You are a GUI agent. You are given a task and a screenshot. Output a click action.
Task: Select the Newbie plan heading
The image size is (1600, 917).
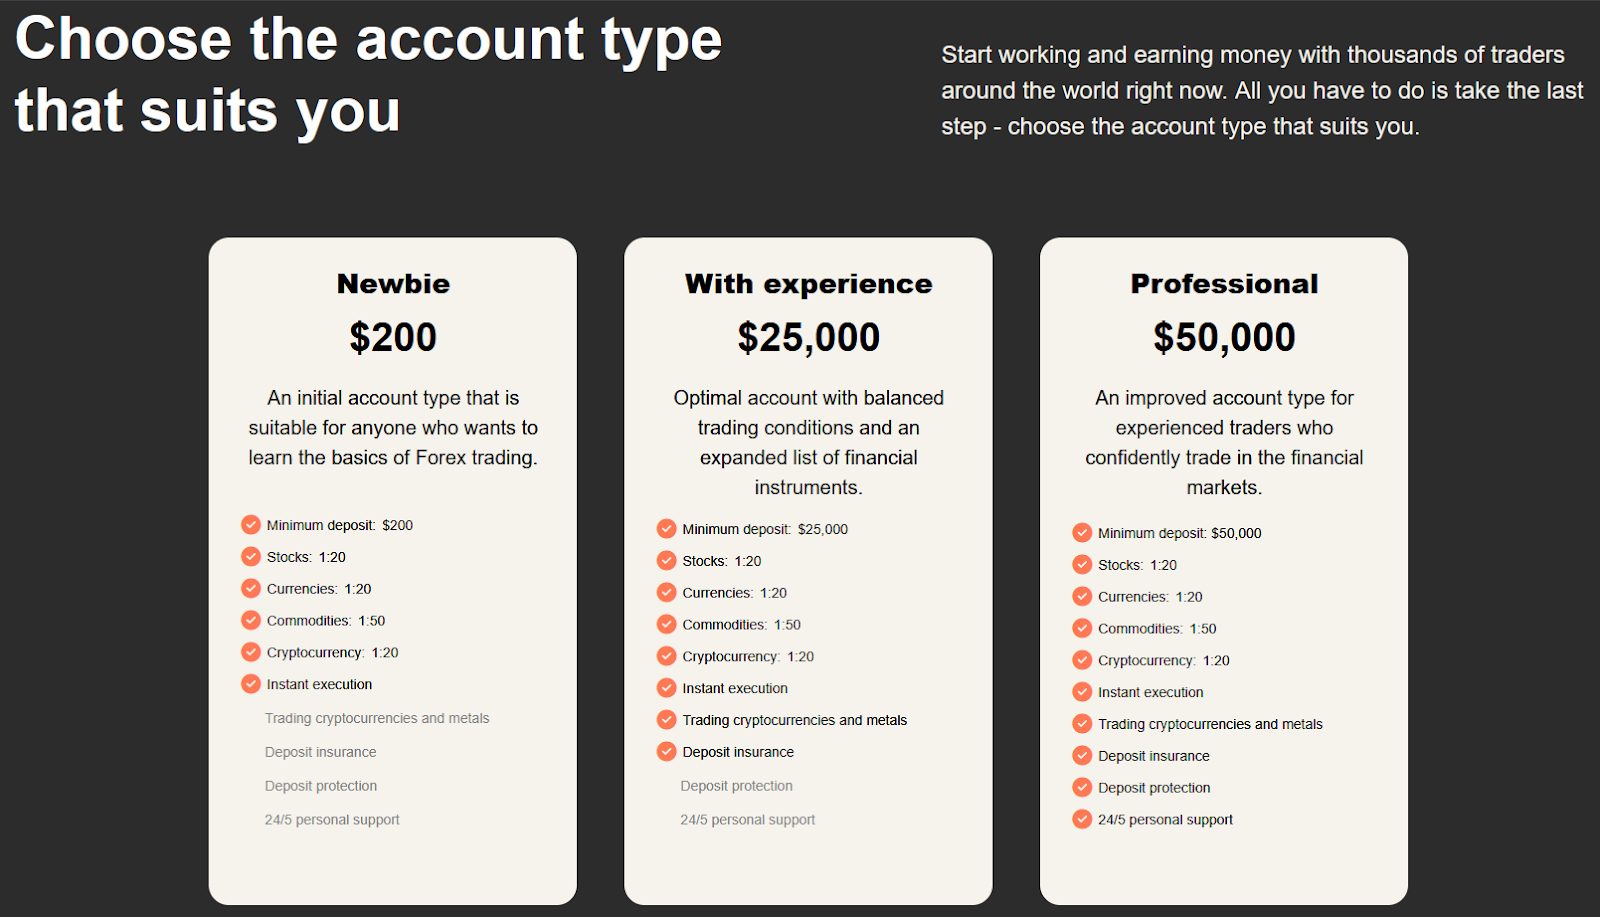393,284
